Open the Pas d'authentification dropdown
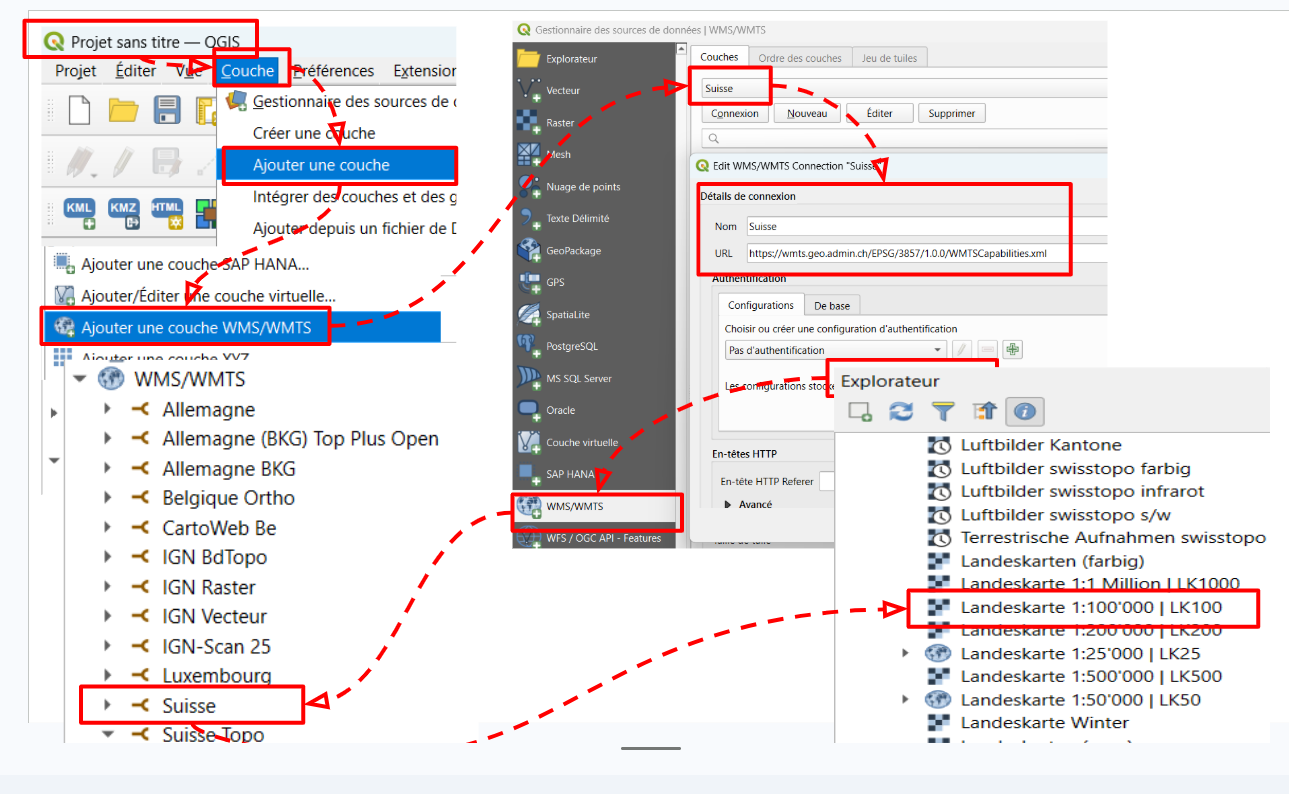1289x794 pixels. tap(835, 350)
